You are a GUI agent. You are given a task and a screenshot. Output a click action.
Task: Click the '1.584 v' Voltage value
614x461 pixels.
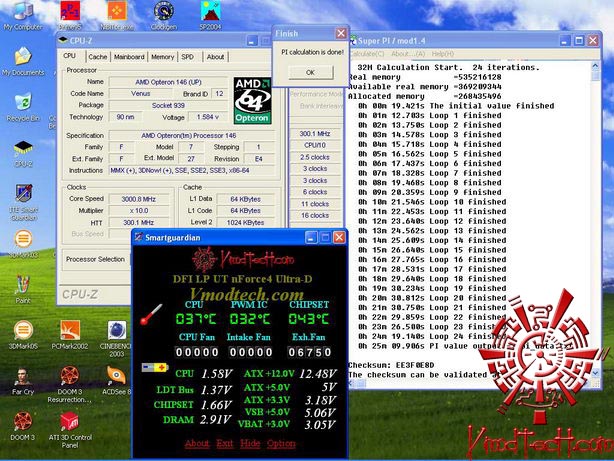[x=208, y=117]
